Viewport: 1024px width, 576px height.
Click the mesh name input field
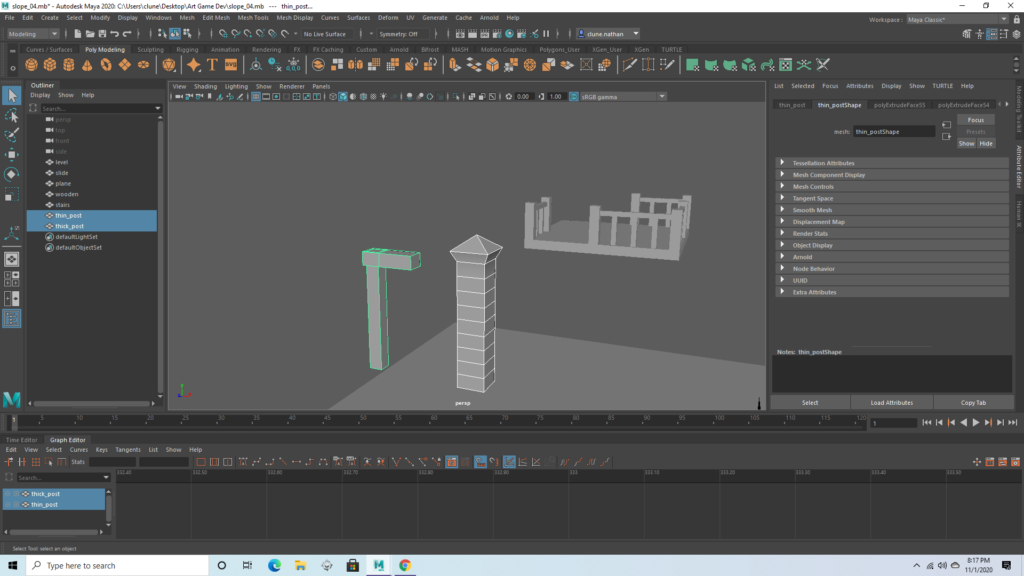893,131
